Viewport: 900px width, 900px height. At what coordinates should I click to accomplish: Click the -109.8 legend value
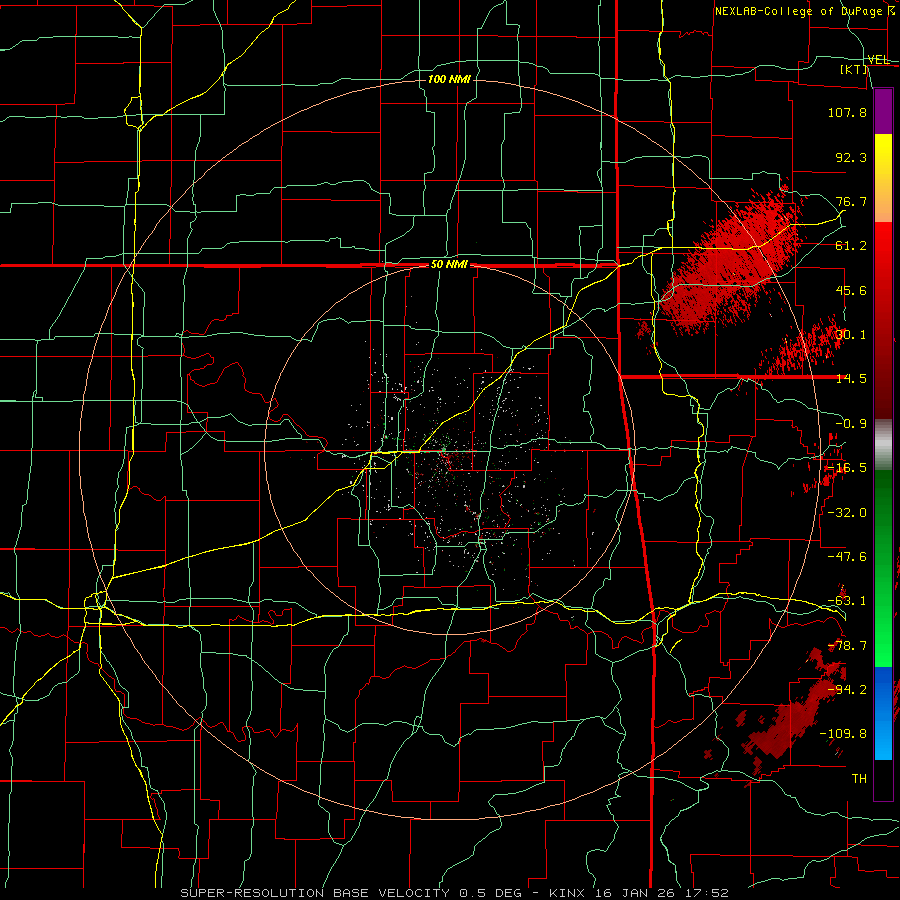click(843, 734)
